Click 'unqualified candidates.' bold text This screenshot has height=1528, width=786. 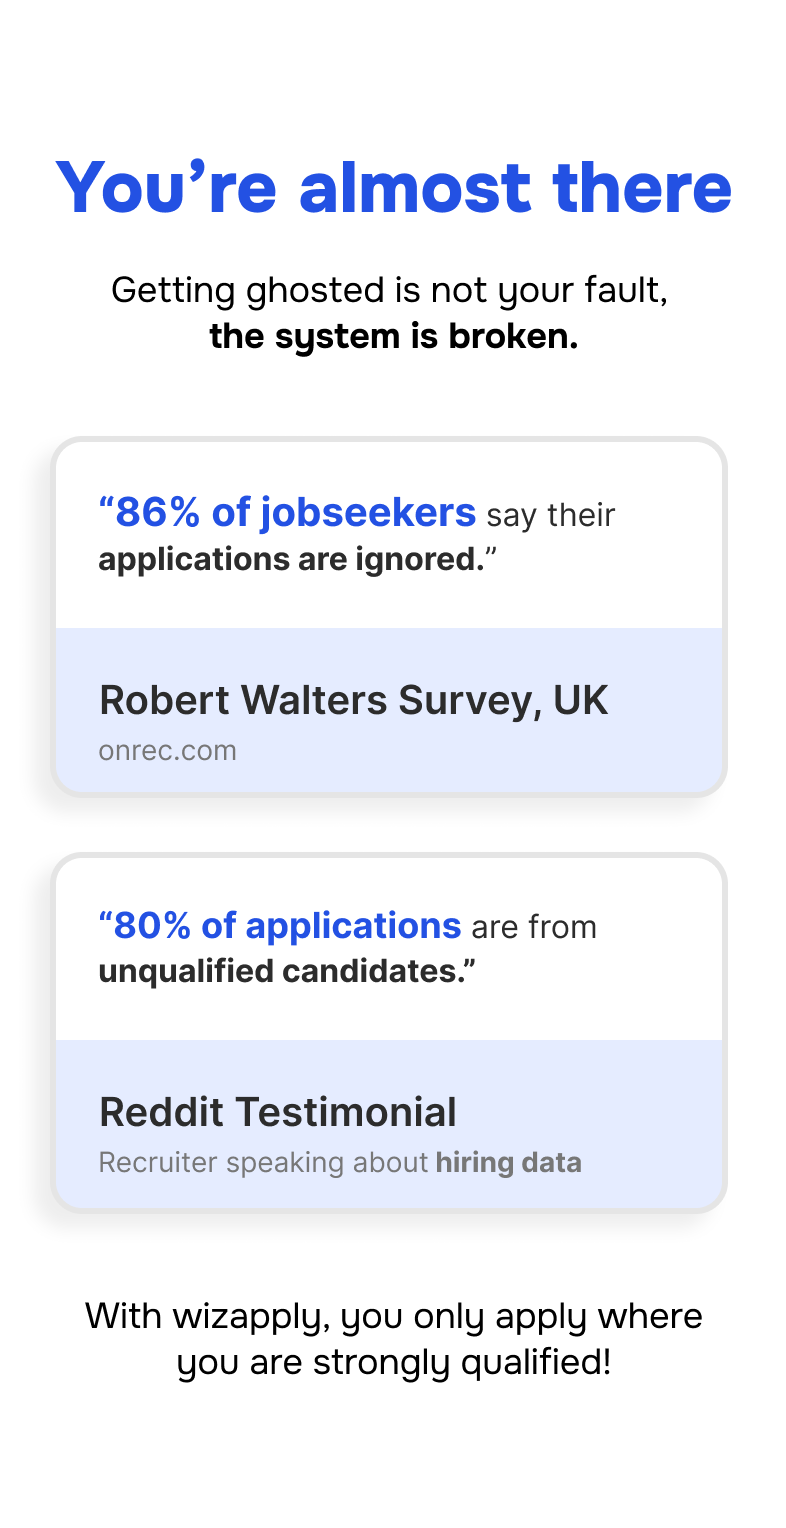coord(287,971)
